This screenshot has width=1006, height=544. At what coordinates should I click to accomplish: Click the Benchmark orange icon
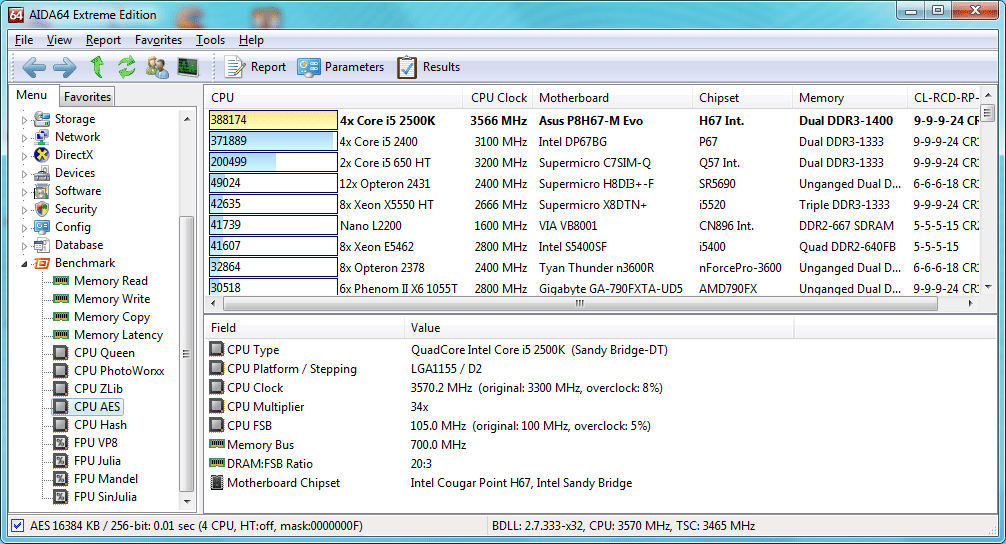(x=42, y=263)
